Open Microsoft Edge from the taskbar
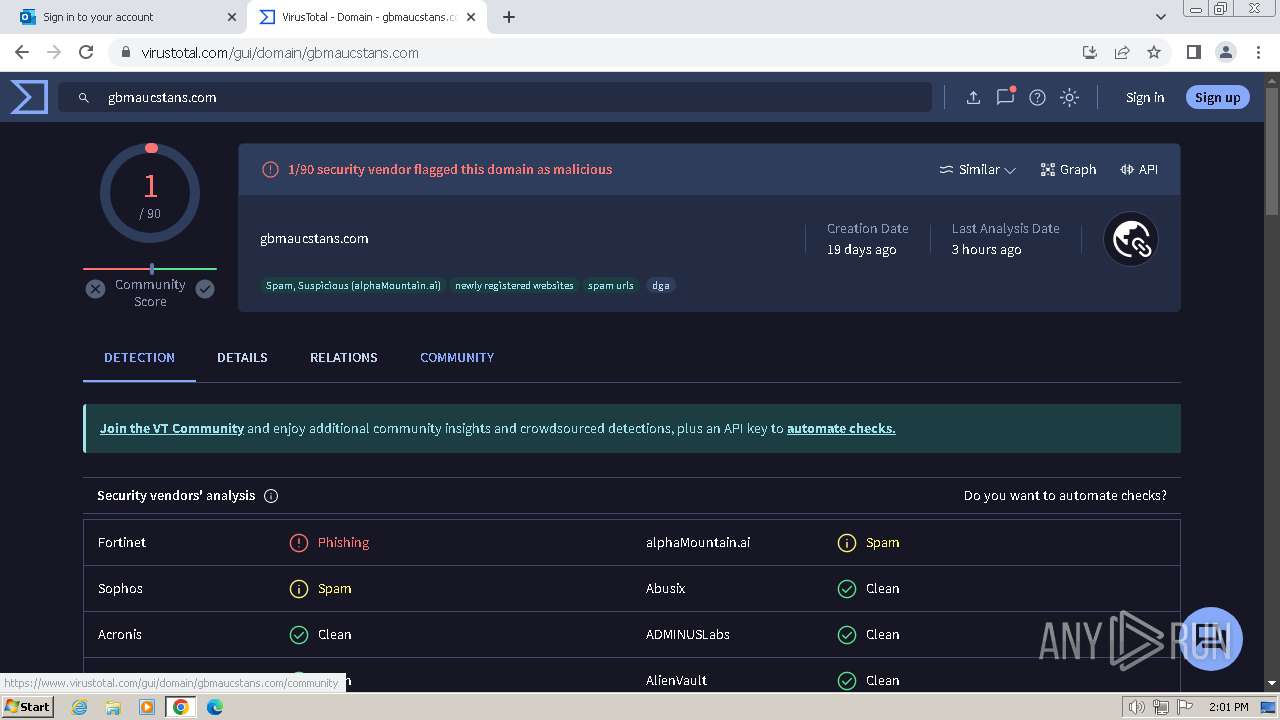Viewport: 1280px width, 720px height. point(214,707)
